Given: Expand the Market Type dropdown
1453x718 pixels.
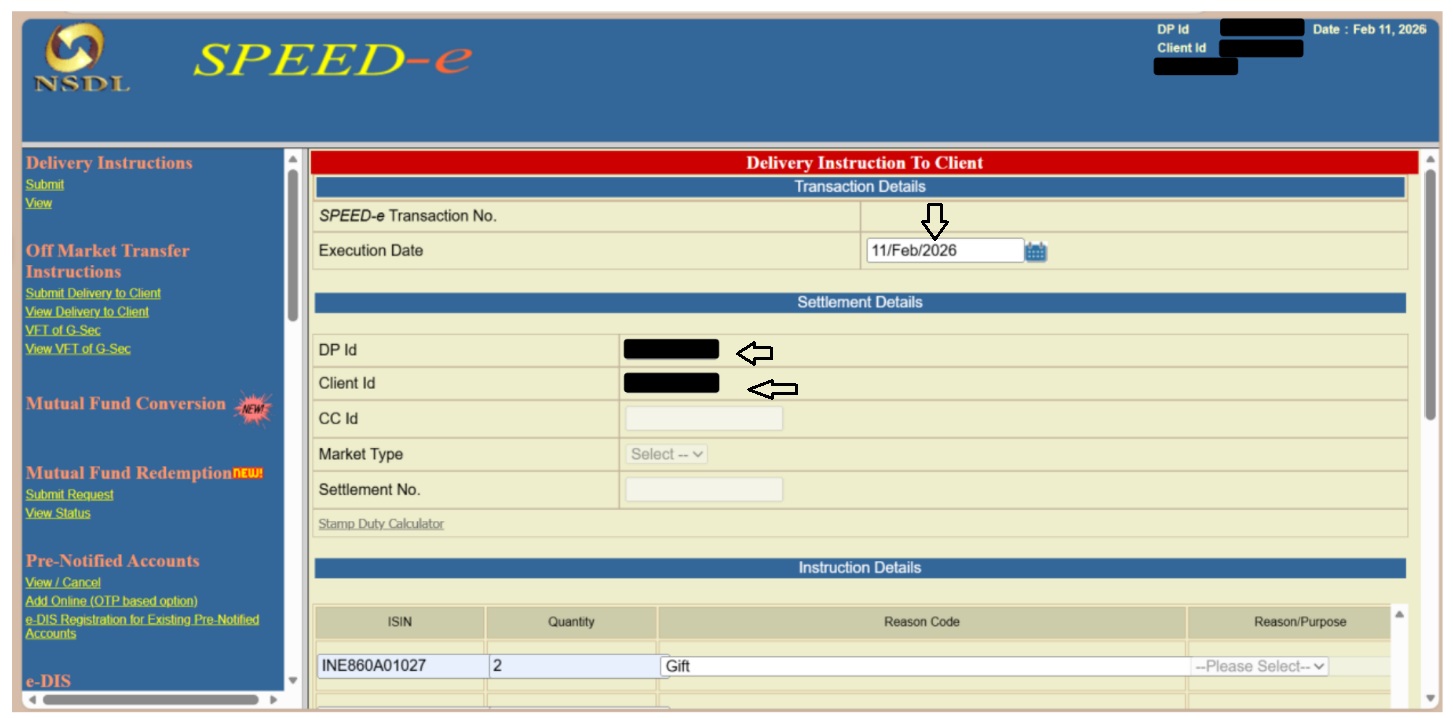Looking at the screenshot, I should (x=667, y=454).
